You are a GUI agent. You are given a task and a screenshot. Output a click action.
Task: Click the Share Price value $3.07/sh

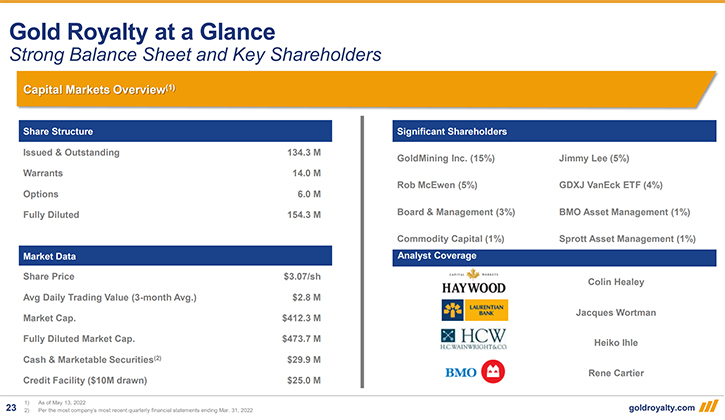(302, 276)
